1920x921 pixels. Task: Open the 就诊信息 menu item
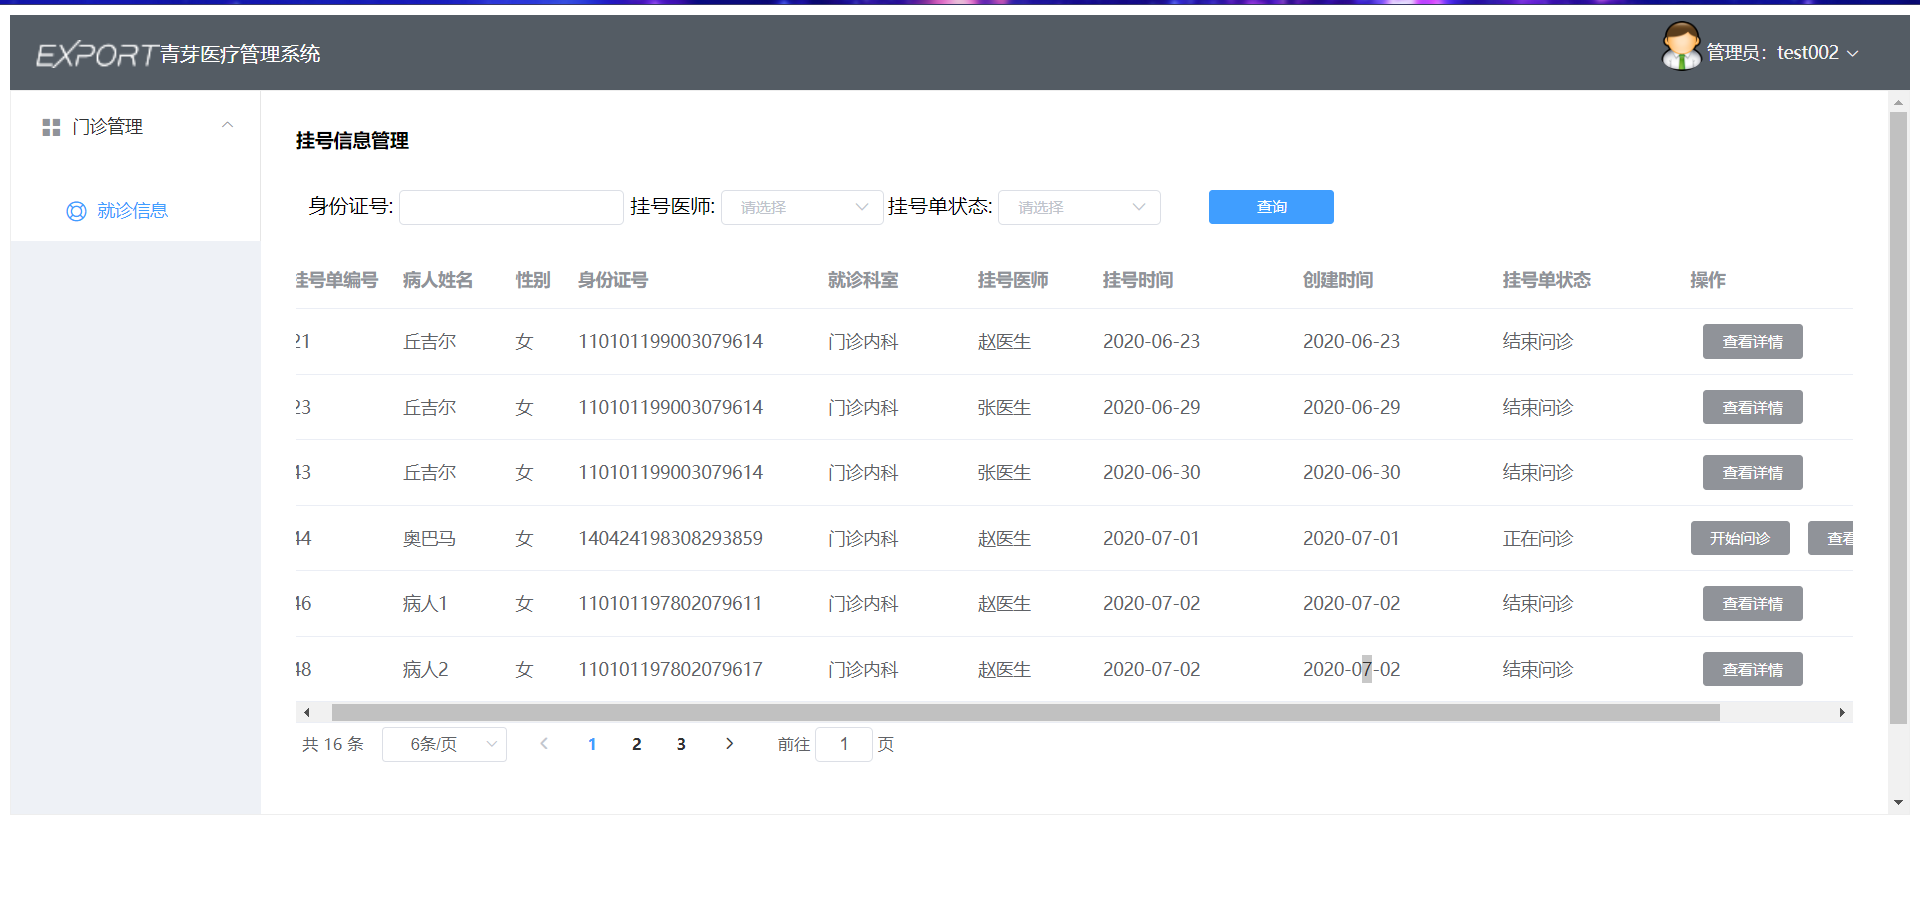pos(135,210)
